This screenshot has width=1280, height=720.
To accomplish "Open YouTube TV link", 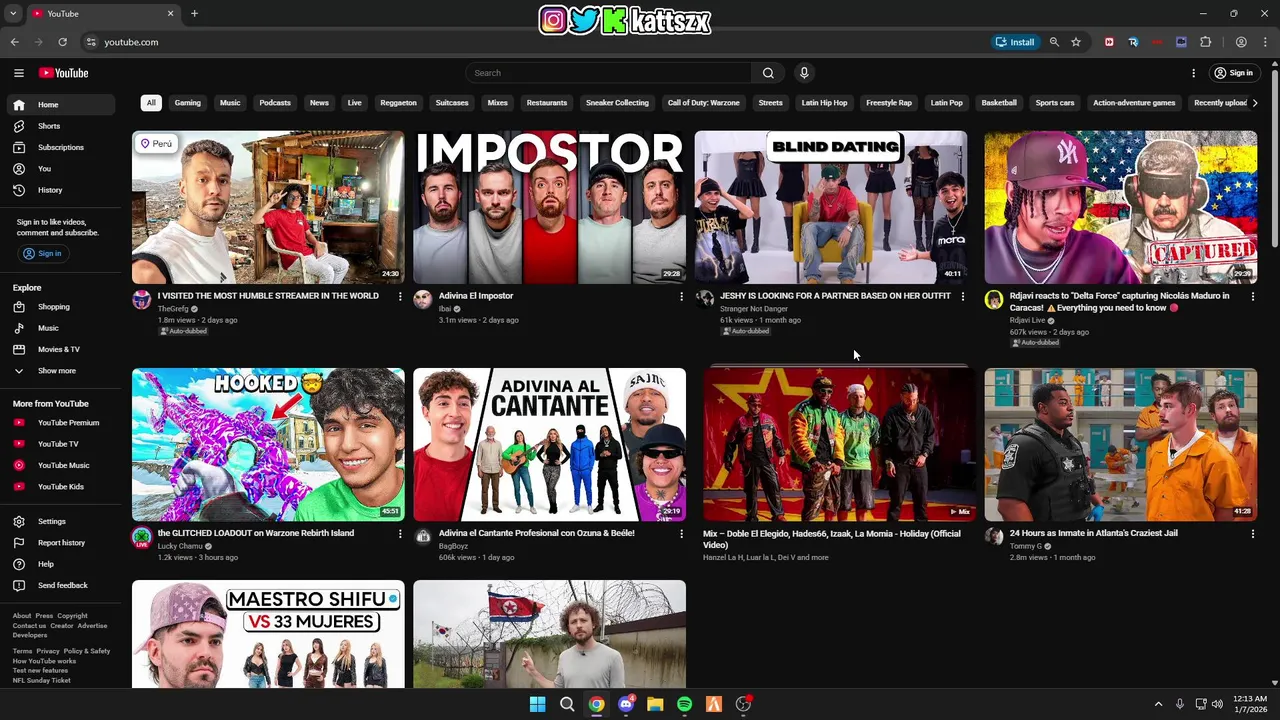I will coord(60,444).
